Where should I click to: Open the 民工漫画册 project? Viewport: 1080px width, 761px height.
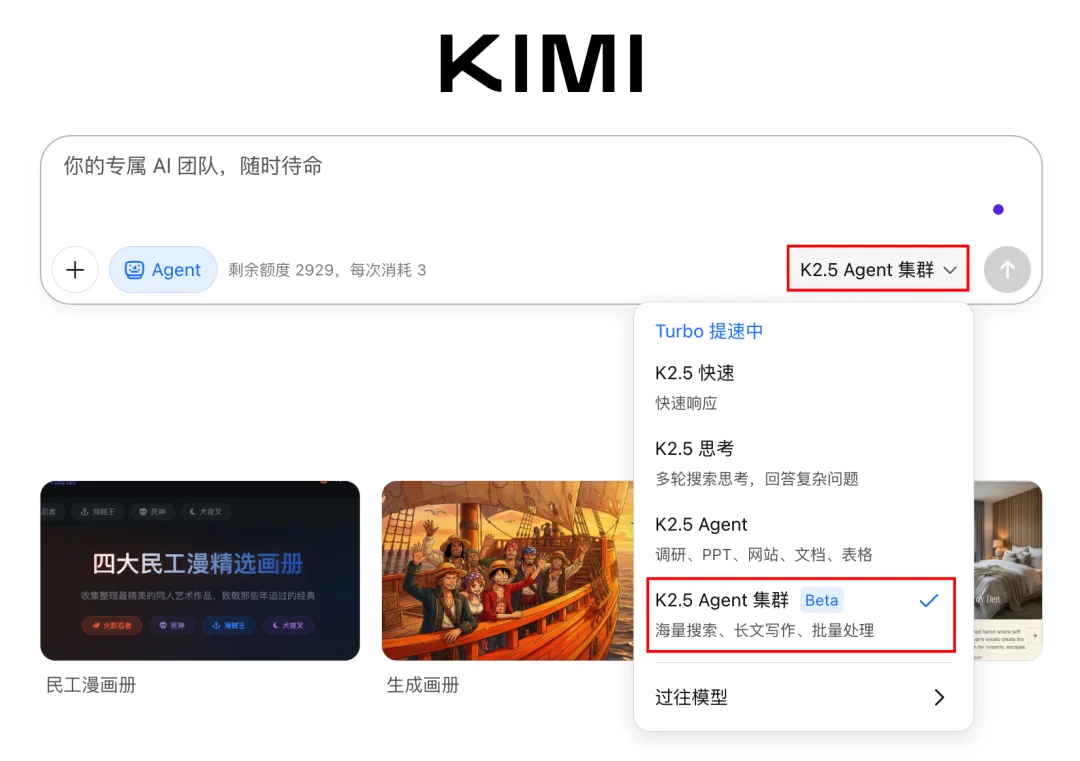click(x=92, y=685)
